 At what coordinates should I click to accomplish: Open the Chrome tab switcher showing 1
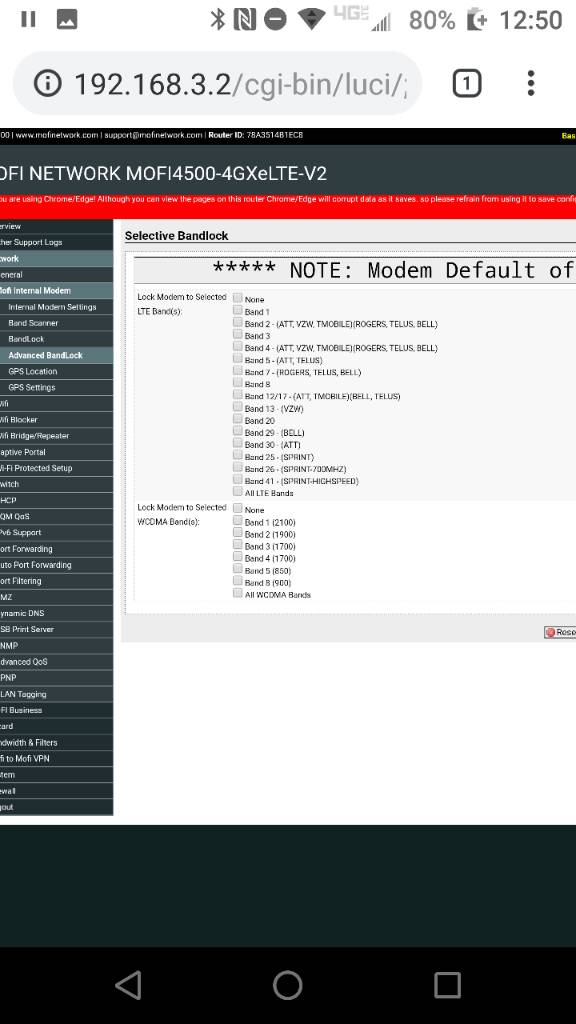click(466, 84)
